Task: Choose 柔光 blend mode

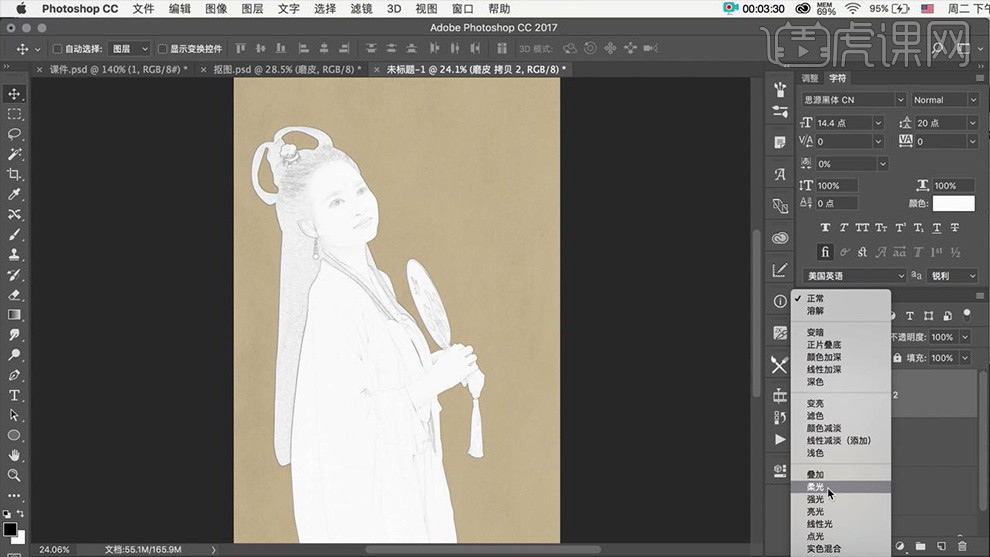Action: pyautogui.click(x=840, y=487)
